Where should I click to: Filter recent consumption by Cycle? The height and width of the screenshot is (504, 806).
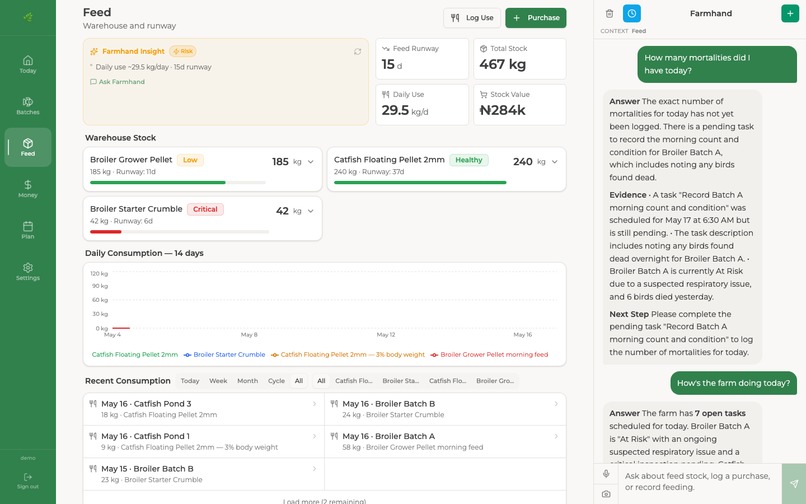(276, 381)
